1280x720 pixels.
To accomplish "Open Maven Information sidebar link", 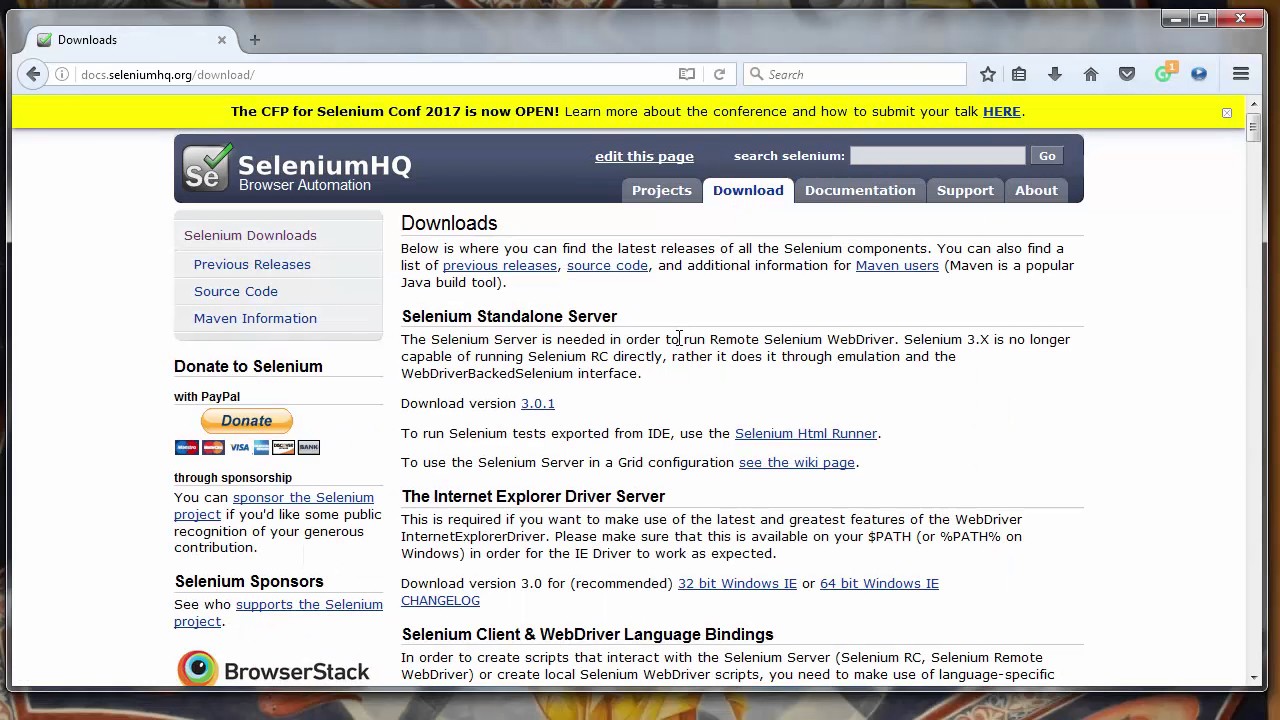I will click(255, 318).
